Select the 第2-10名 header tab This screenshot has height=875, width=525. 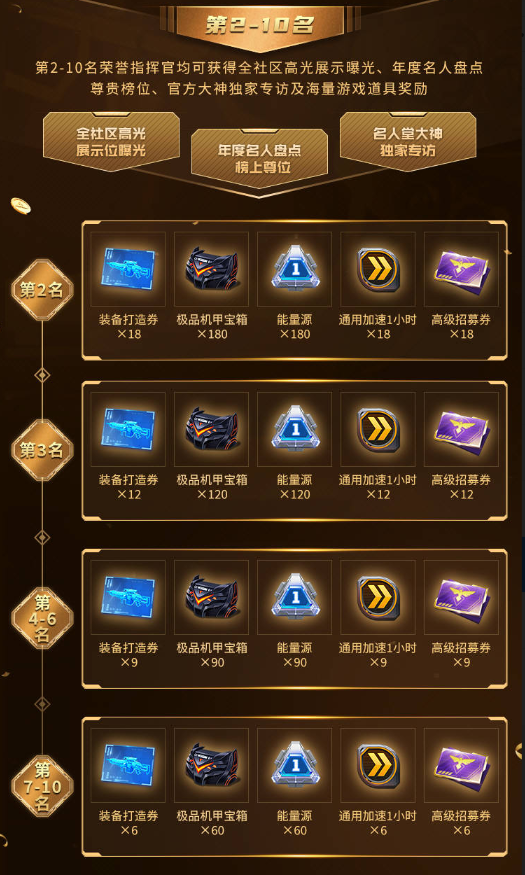click(259, 26)
